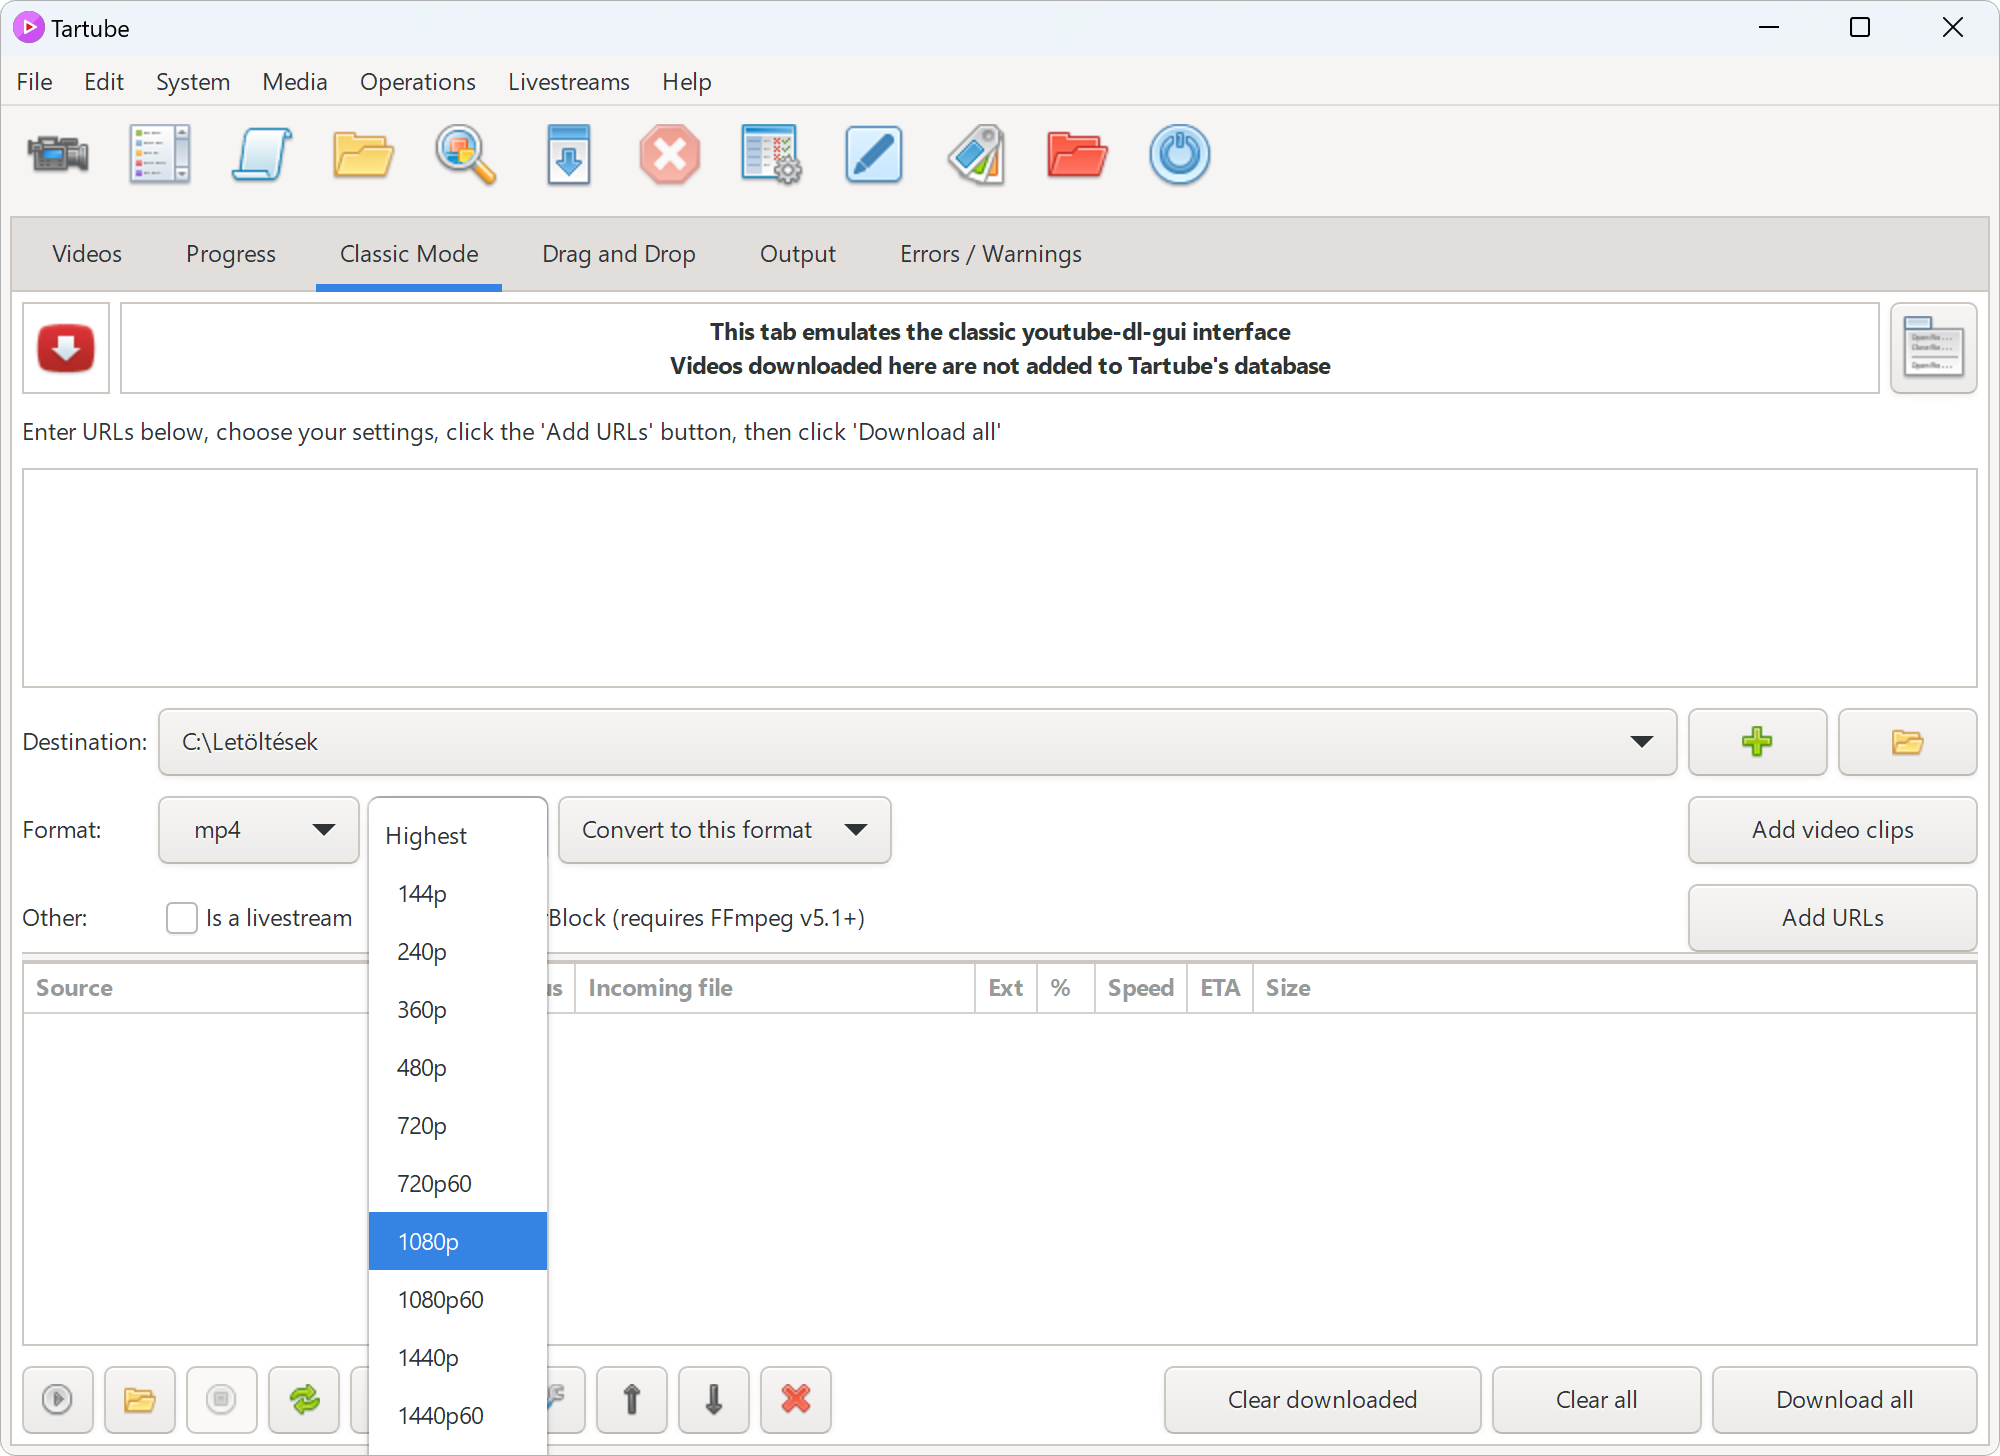This screenshot has height=1456, width=2000.
Task: Choose 144p resolution option
Action: (x=458, y=894)
